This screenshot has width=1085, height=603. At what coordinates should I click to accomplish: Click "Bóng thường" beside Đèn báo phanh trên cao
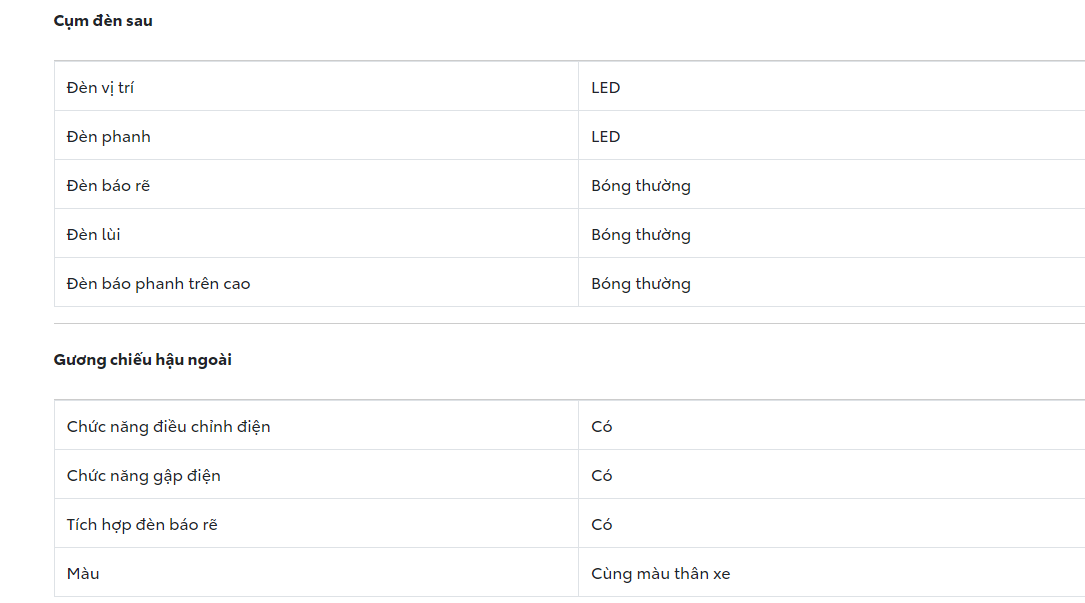(x=640, y=284)
